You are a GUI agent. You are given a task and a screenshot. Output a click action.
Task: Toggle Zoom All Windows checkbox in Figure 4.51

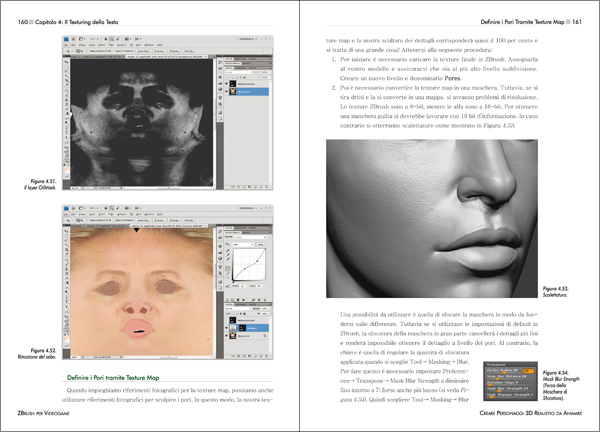pos(114,51)
